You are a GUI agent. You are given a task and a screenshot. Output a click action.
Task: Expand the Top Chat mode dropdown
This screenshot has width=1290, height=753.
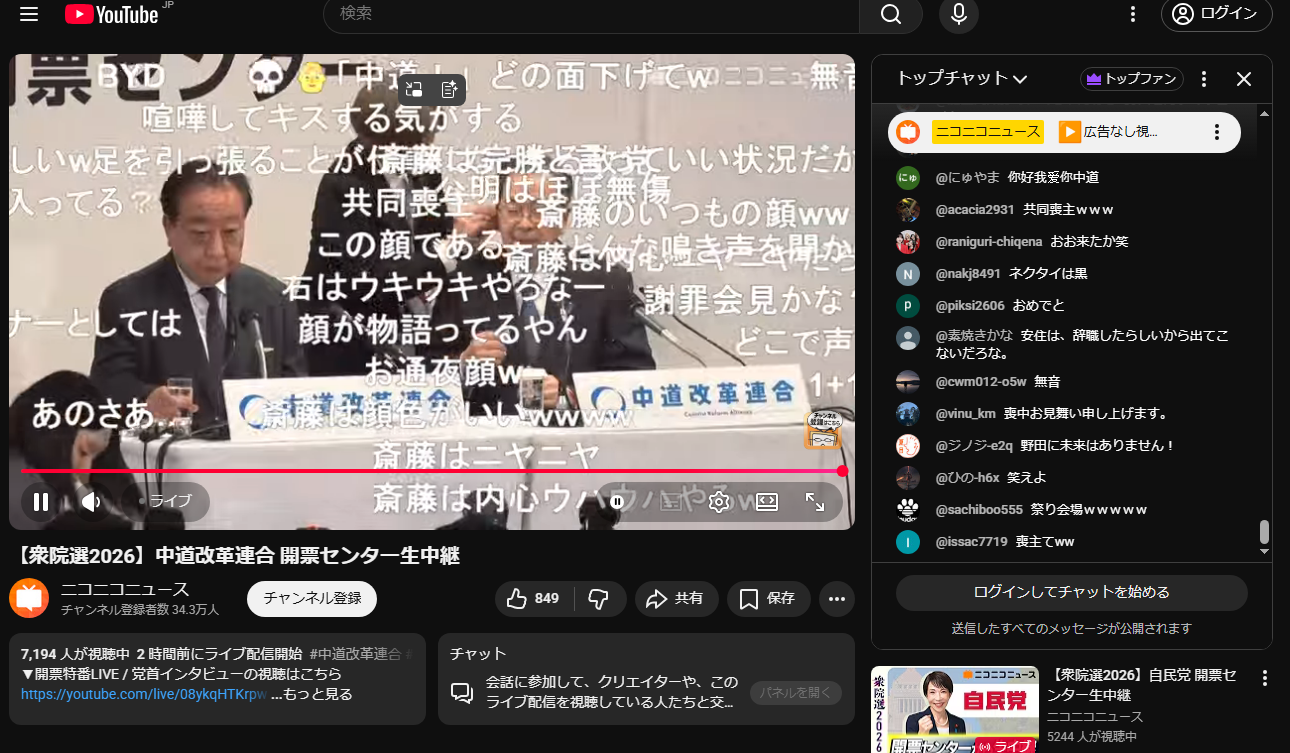(x=1020, y=80)
